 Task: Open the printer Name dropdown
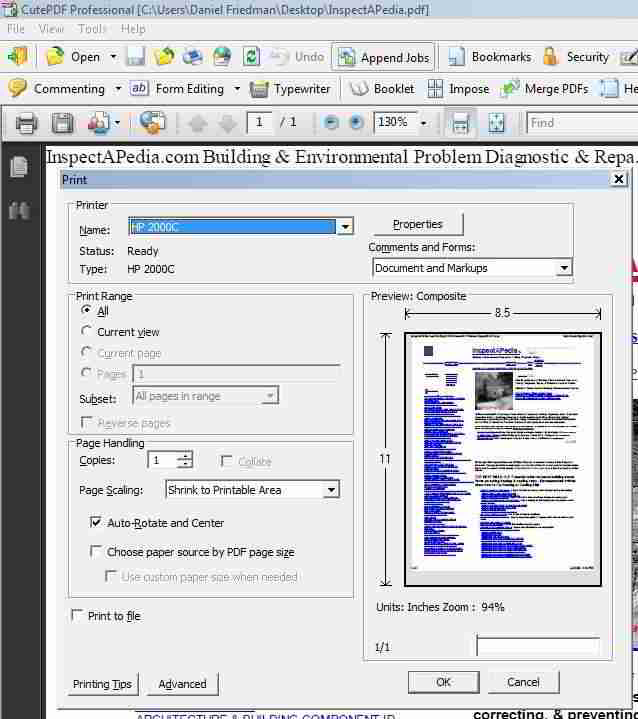point(345,226)
